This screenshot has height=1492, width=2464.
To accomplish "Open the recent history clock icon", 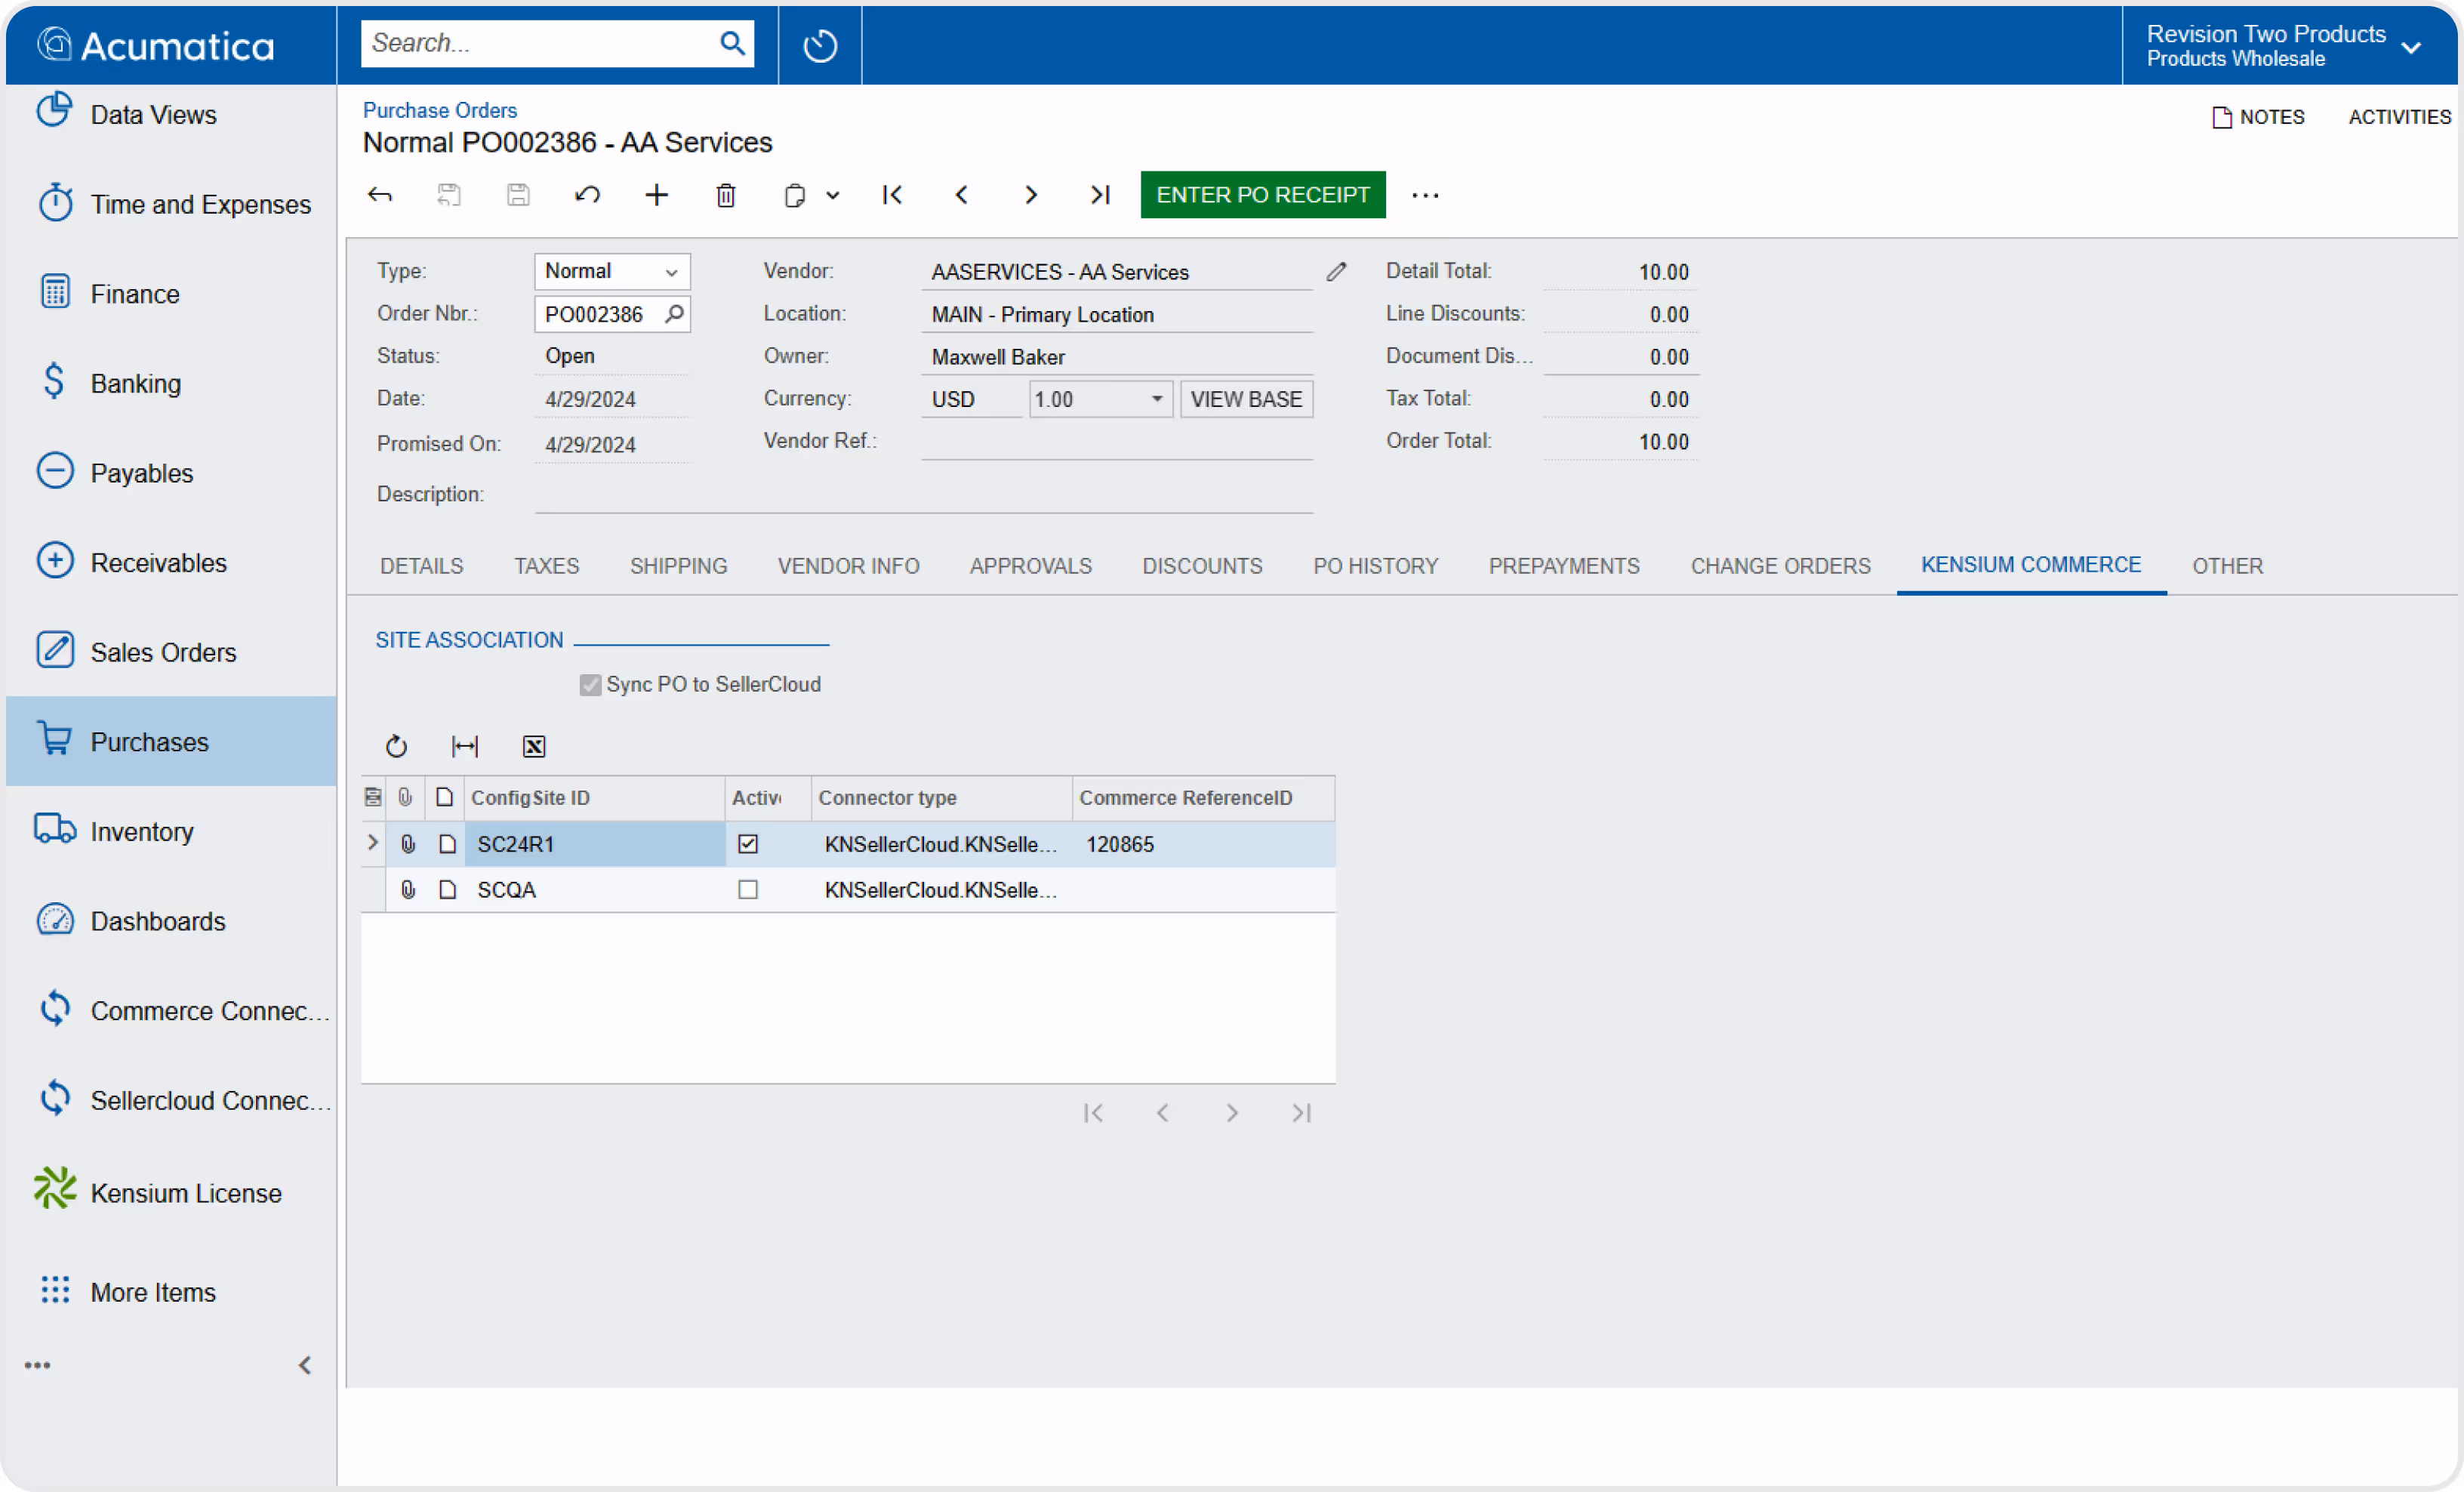I will tap(820, 45).
